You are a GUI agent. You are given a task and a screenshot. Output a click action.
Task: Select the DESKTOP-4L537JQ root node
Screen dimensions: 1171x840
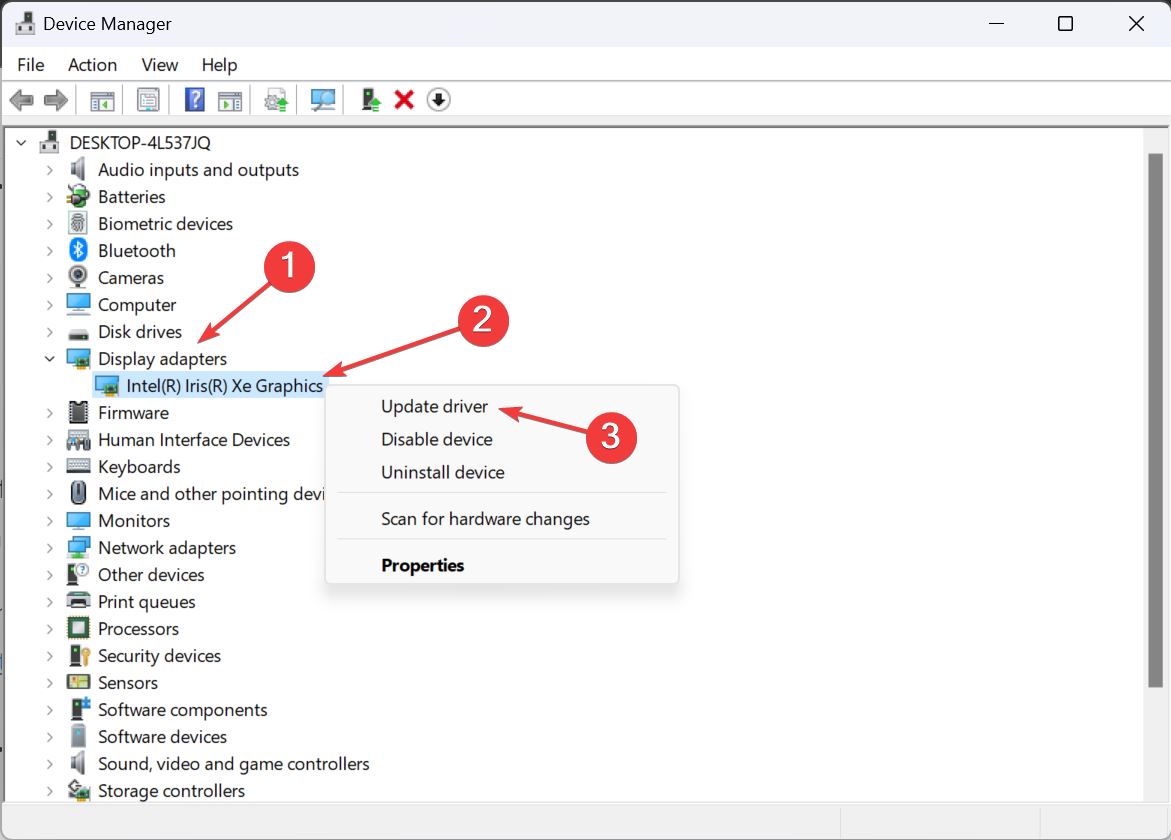(140, 143)
